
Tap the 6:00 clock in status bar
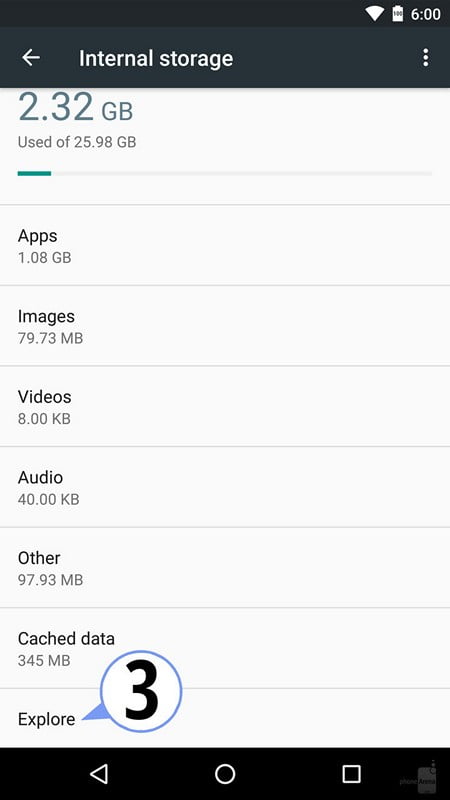pos(426,14)
